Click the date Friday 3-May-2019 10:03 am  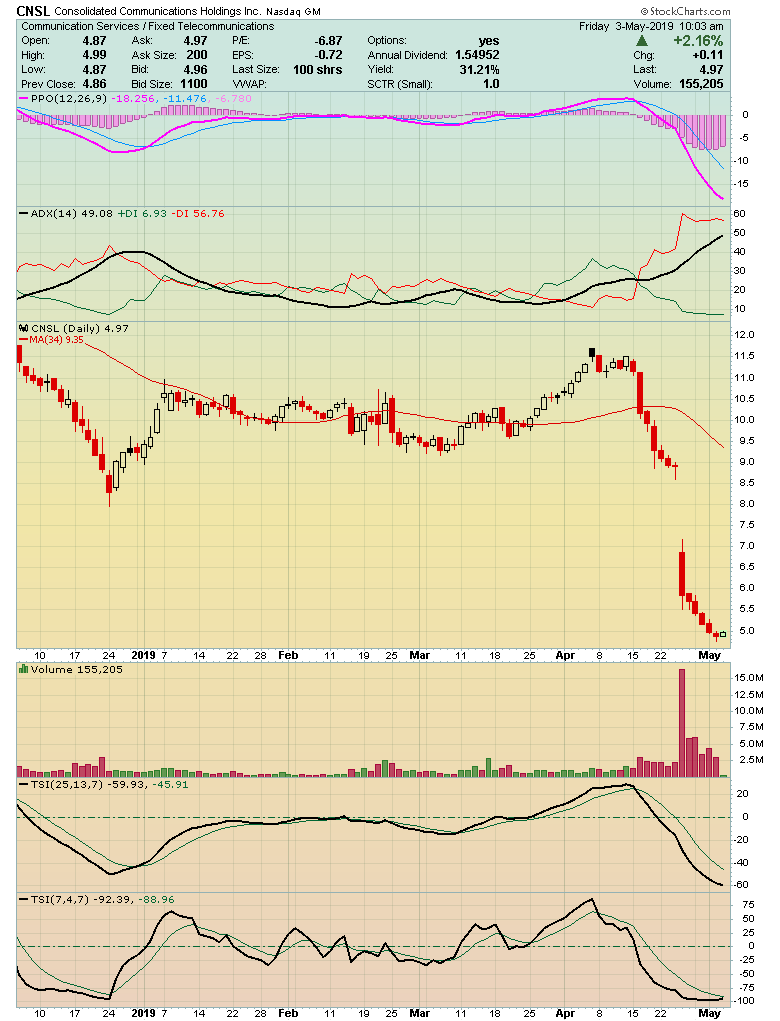[x=651, y=26]
